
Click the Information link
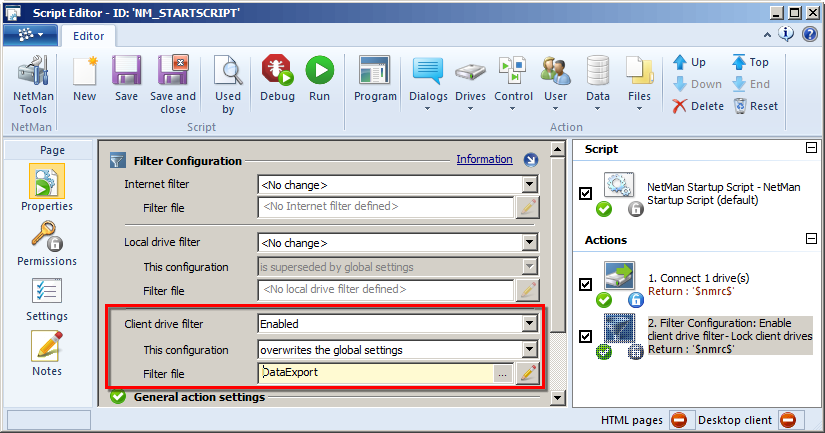pyautogui.click(x=484, y=159)
